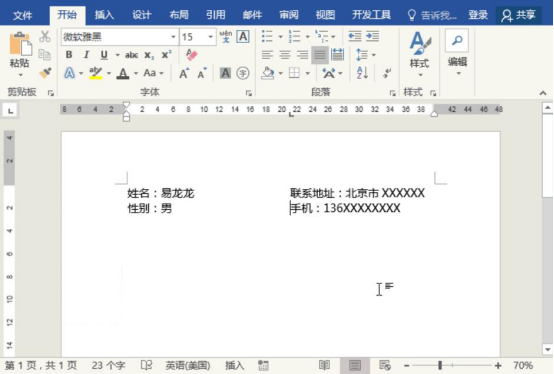Image resolution: width=554 pixels, height=374 pixels.
Task: Click the language indicator 英语(美国)
Action: (188, 365)
